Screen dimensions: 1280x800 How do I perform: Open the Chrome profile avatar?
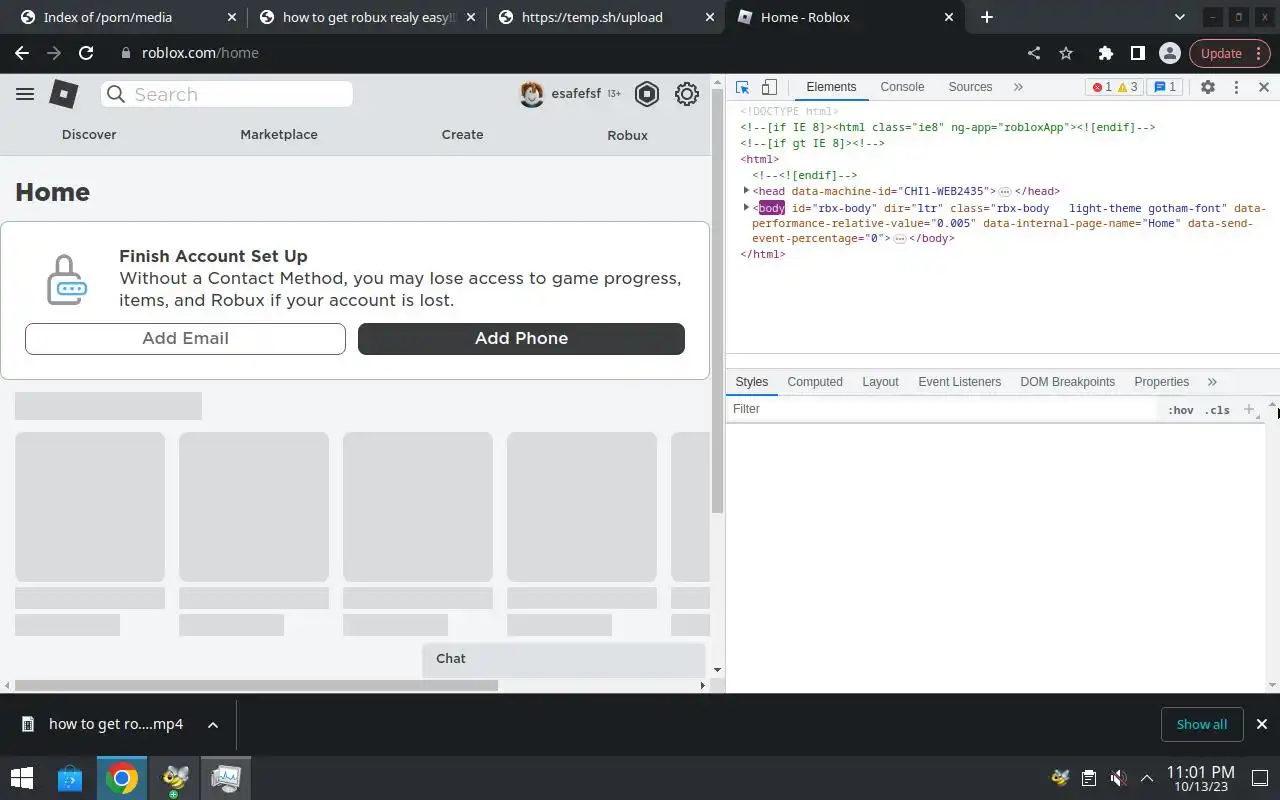(1169, 53)
